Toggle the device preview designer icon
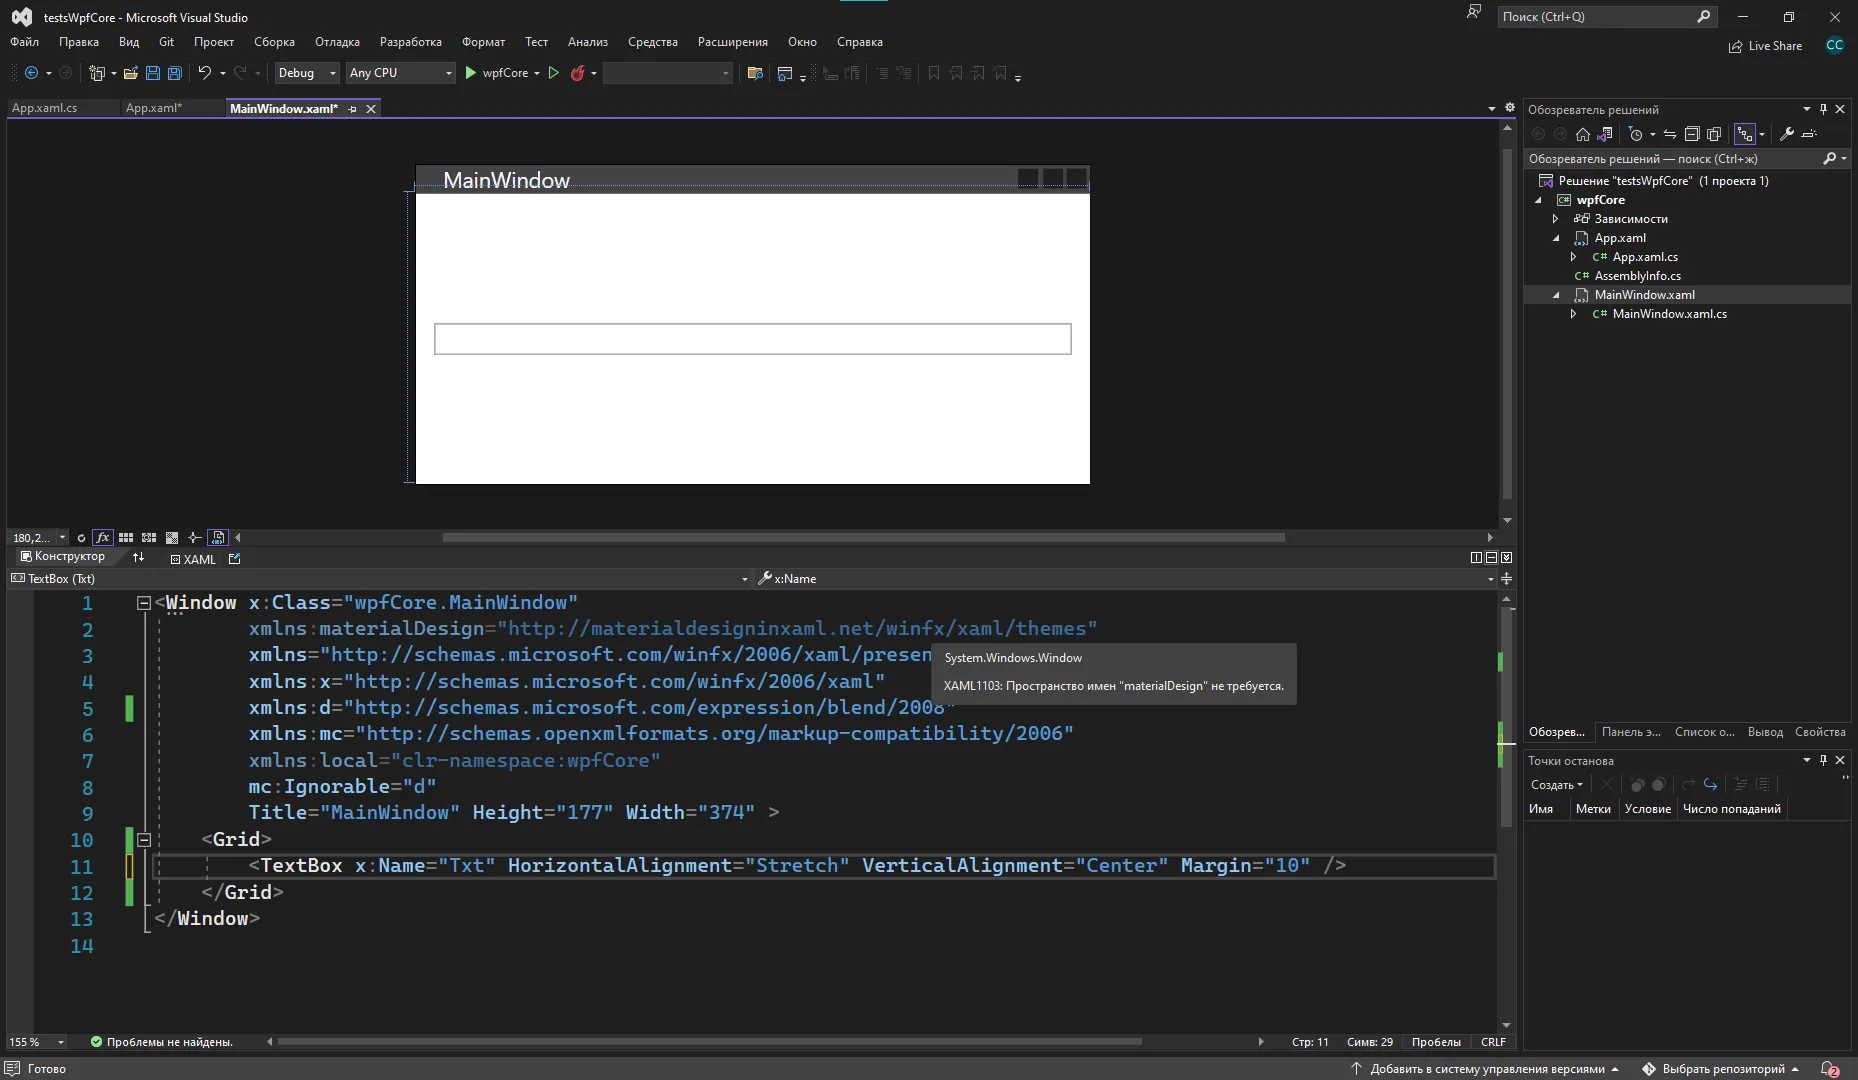 point(218,538)
